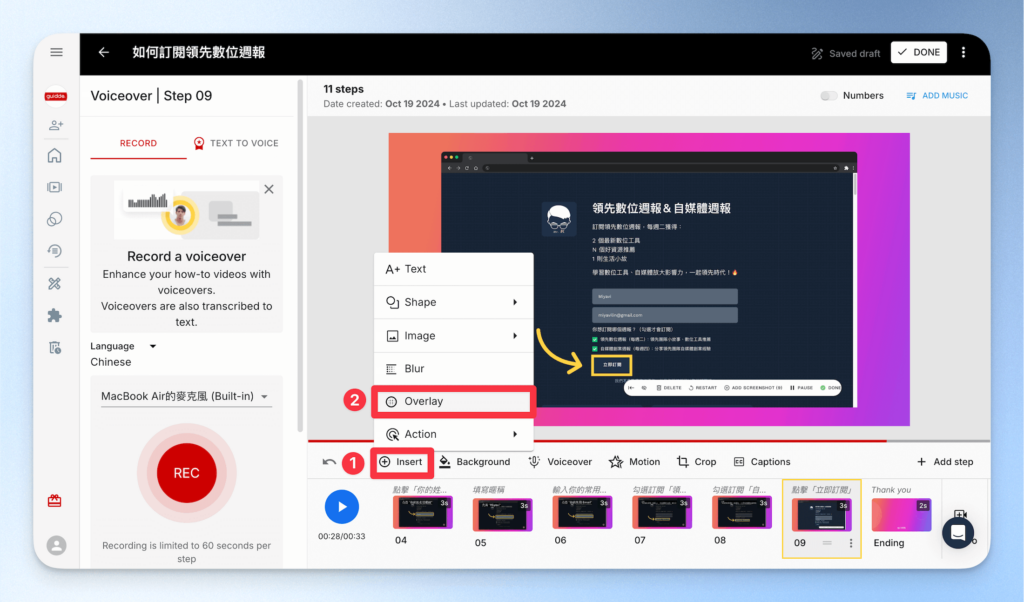1024x602 pixels.
Task: Open the overlapping circles sidebar icon
Action: (55, 219)
